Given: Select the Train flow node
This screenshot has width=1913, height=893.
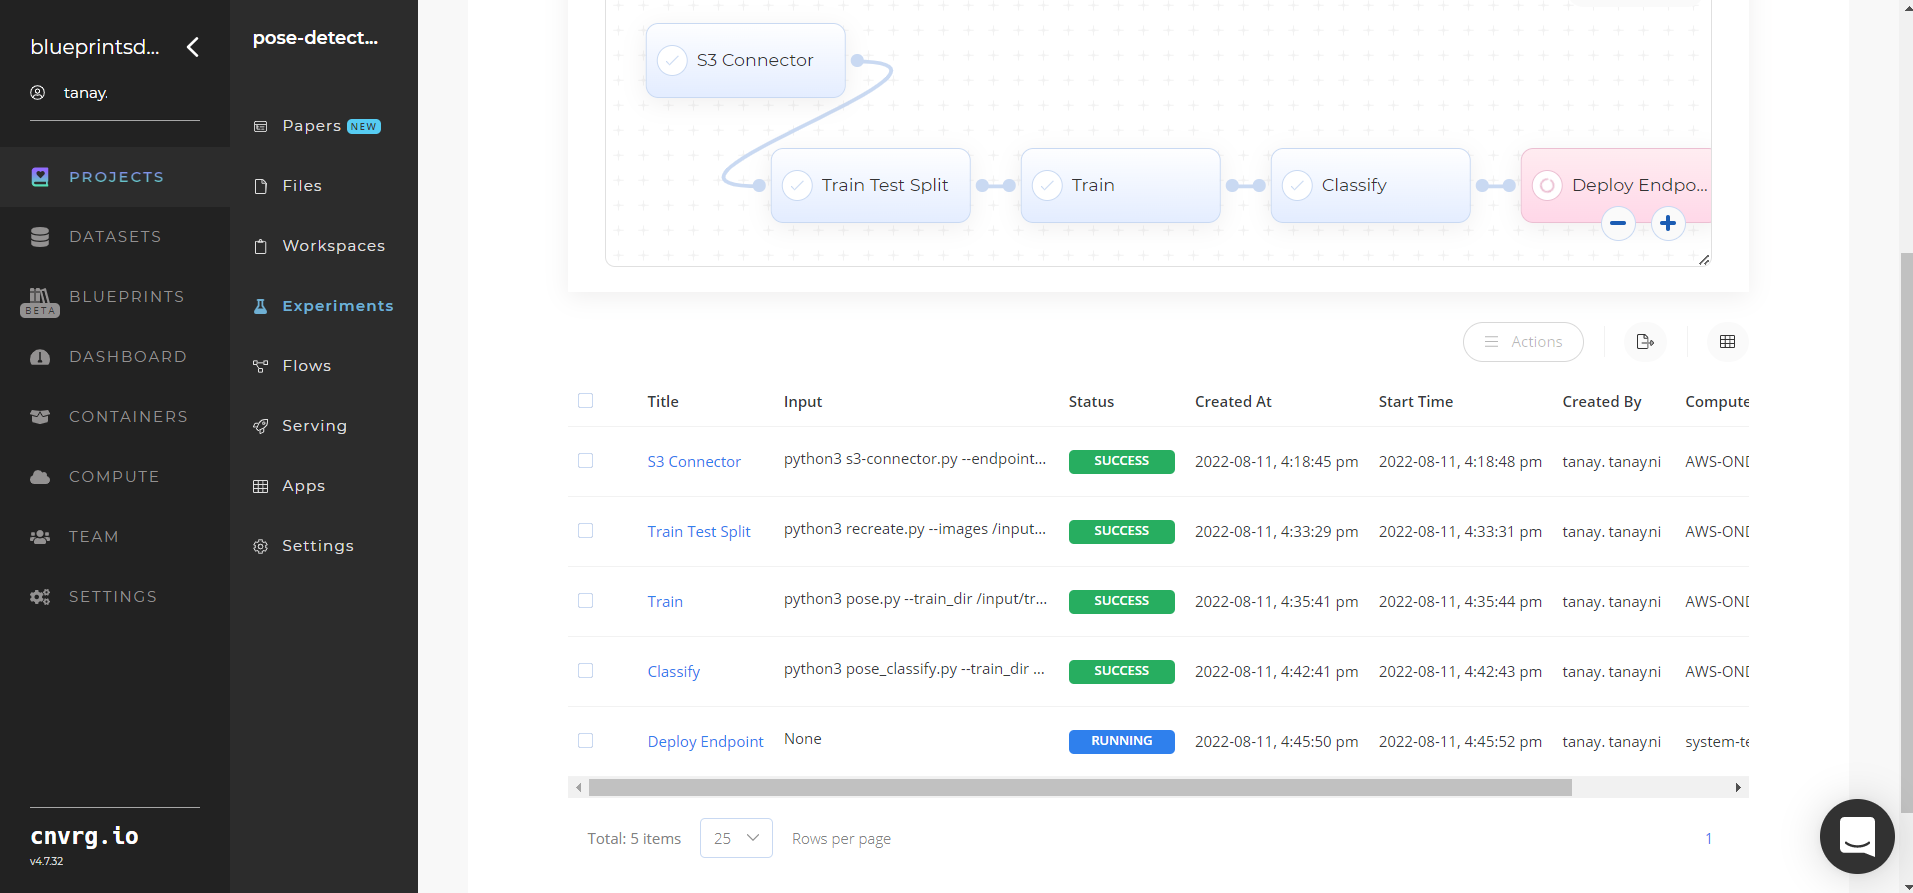Looking at the screenshot, I should tap(1121, 185).
